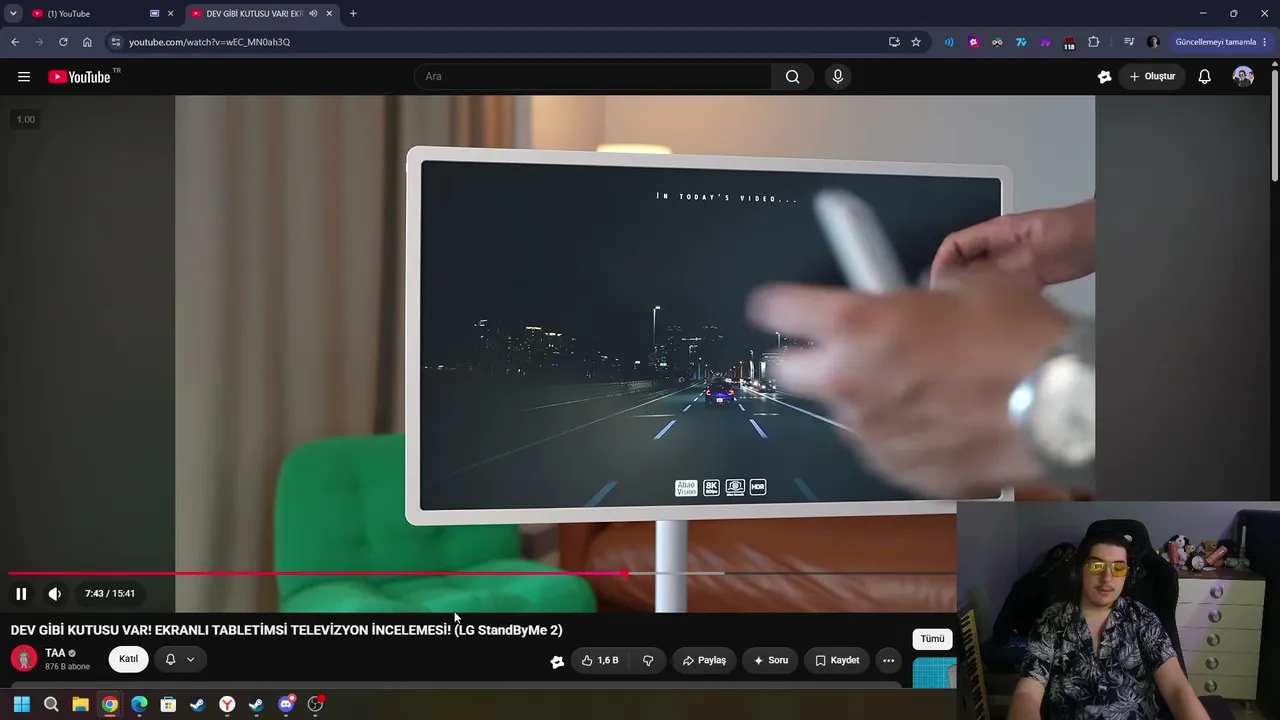Open the Windows Start menu
The image size is (1280, 720).
(x=21, y=704)
